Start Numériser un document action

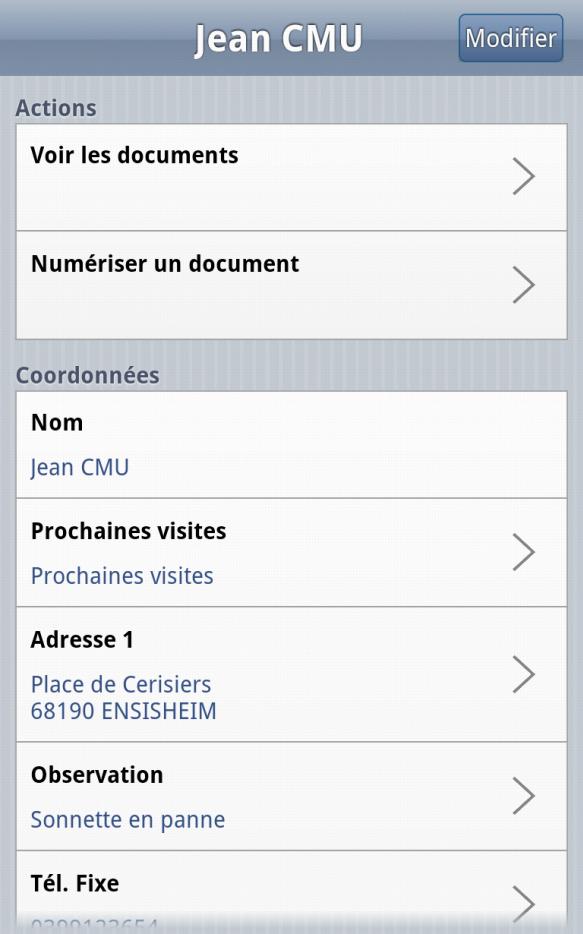pyautogui.click(x=165, y=264)
